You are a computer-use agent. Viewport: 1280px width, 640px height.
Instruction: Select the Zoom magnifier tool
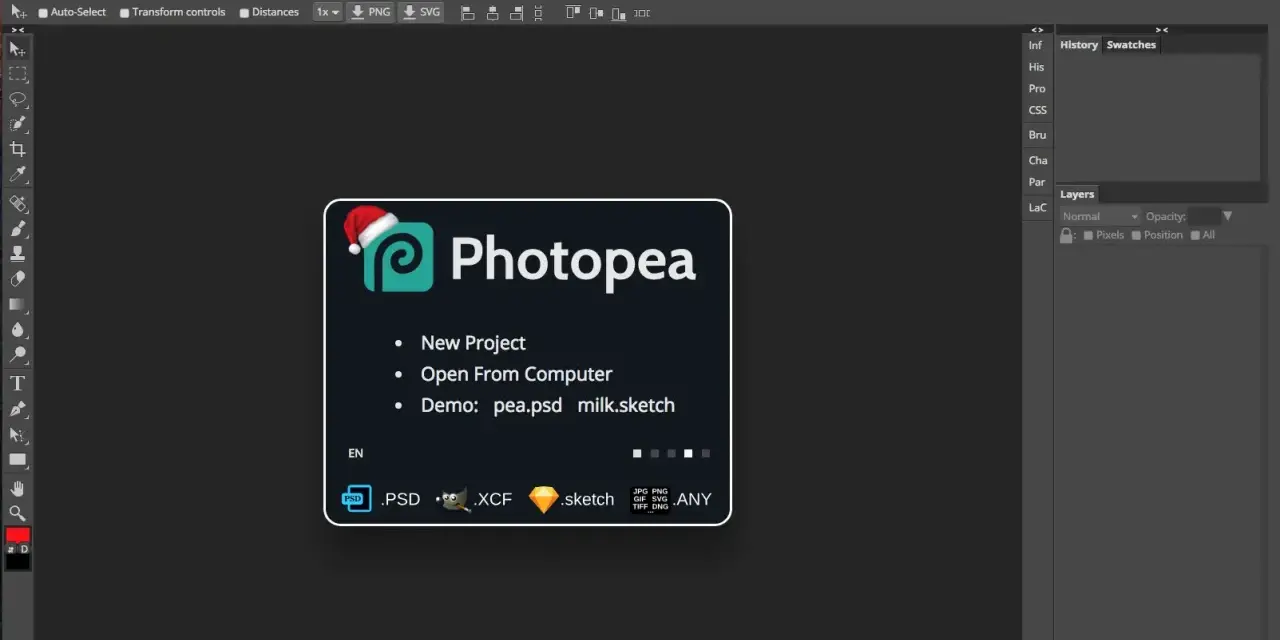click(17, 513)
